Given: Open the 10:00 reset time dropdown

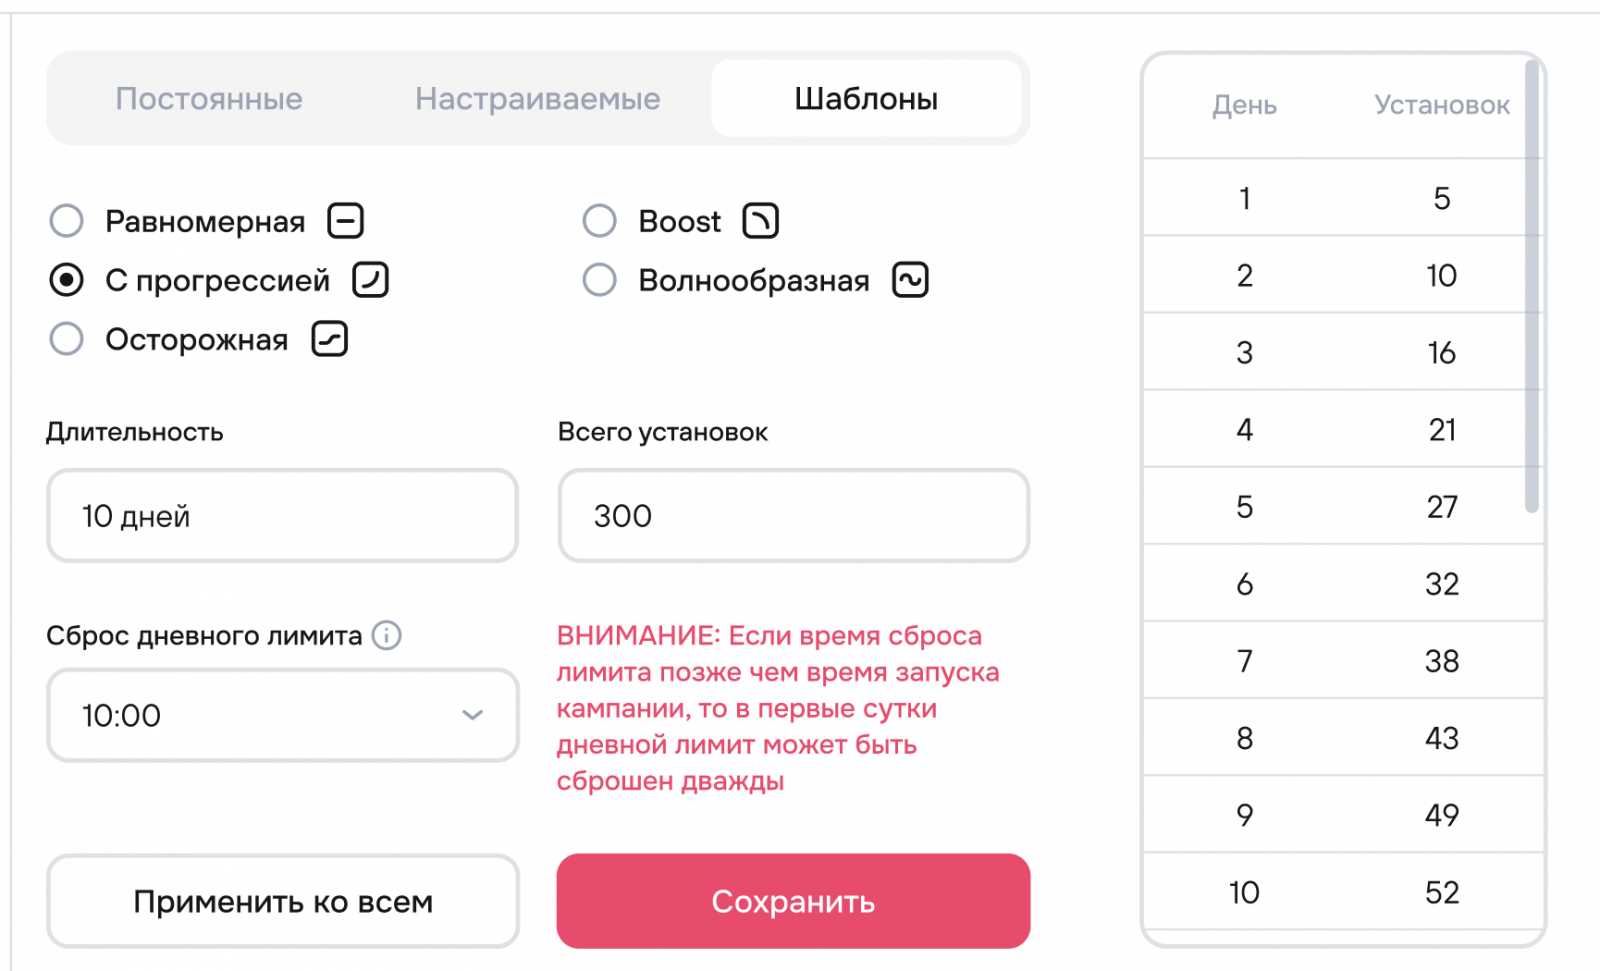Looking at the screenshot, I should tap(282, 715).
